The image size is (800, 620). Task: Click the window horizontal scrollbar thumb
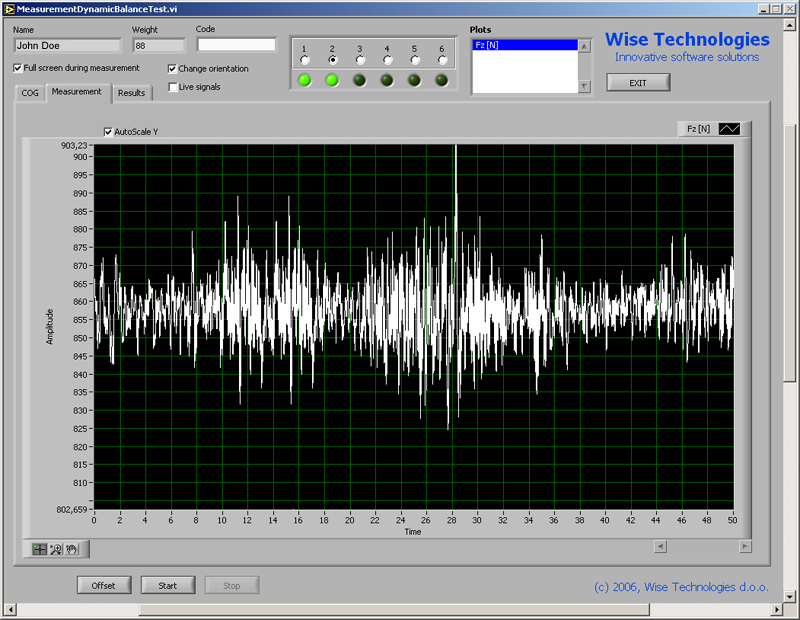[394, 609]
